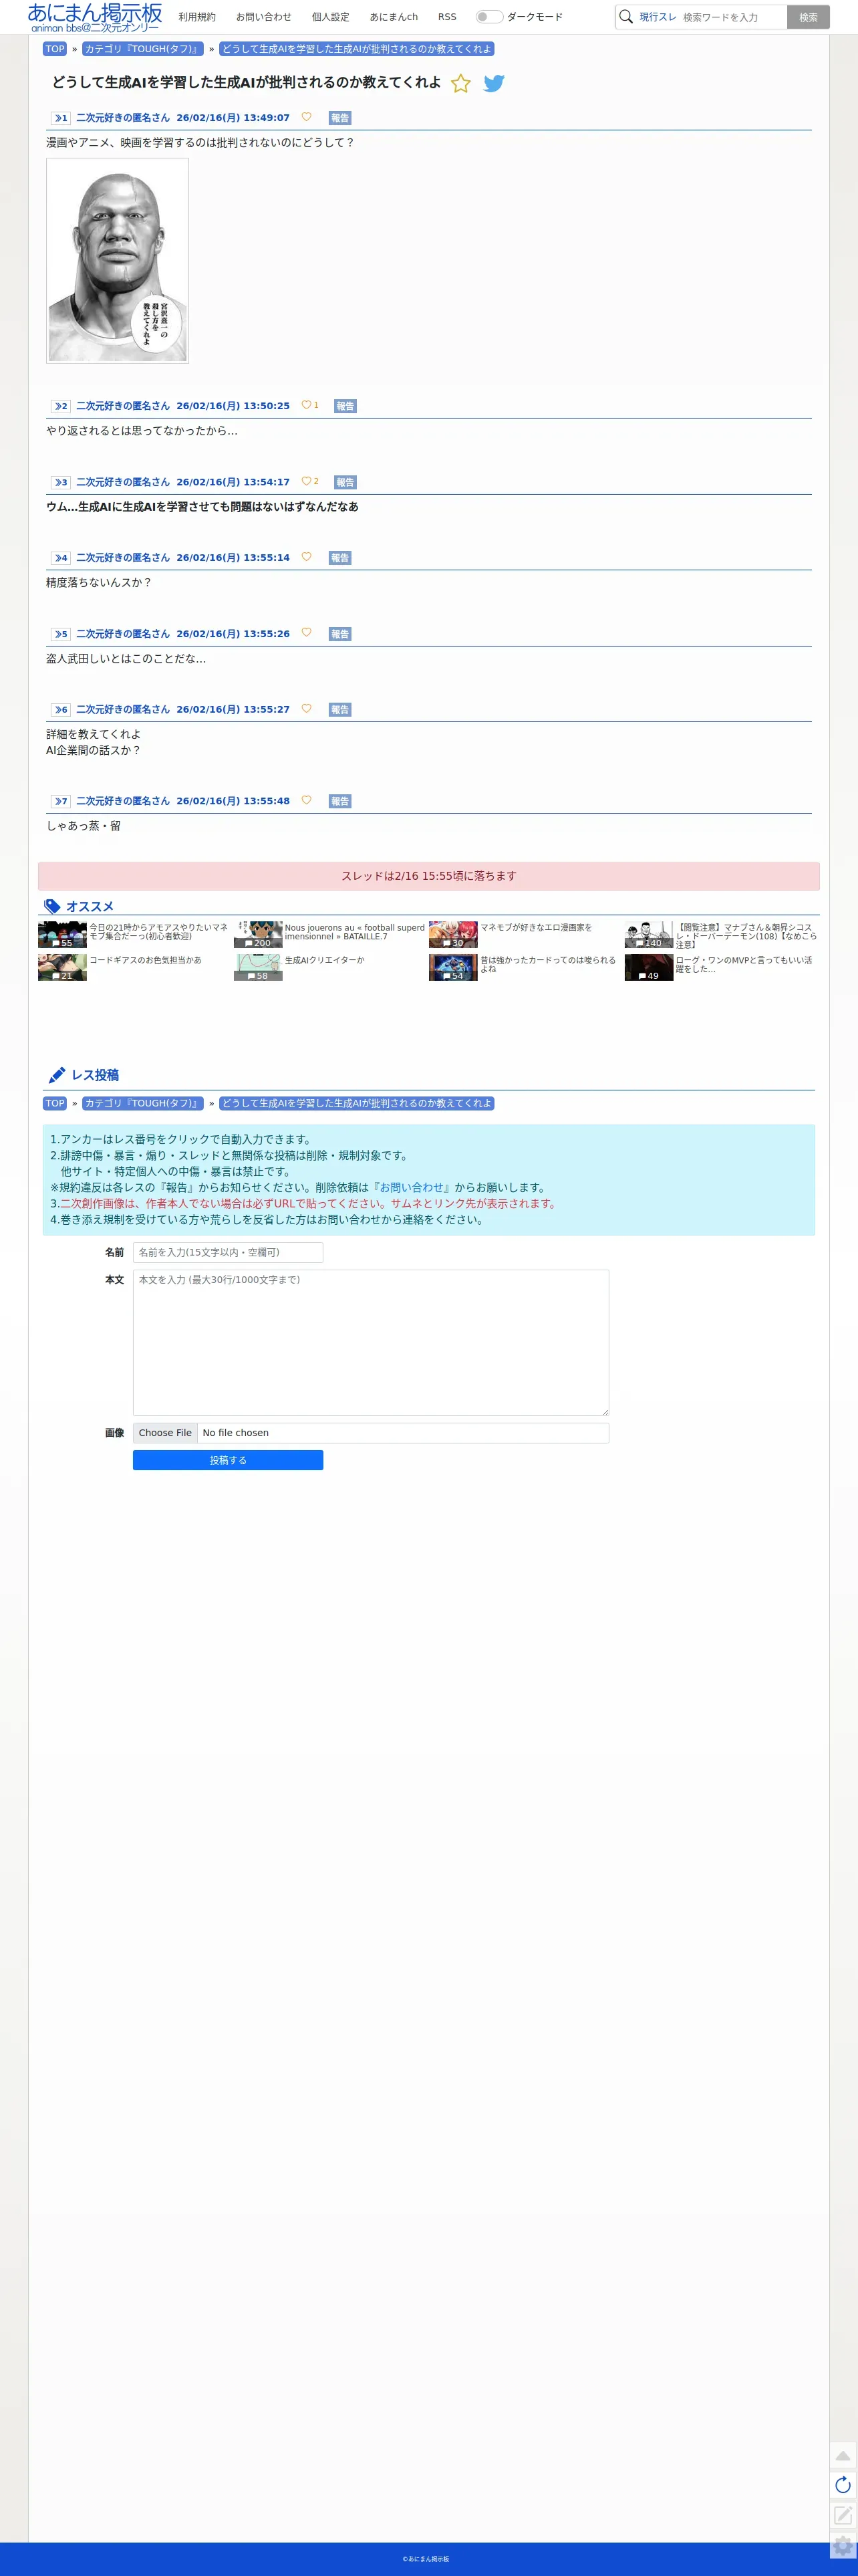Click the >>7 anchor number
This screenshot has width=858, height=2576.
(61, 801)
